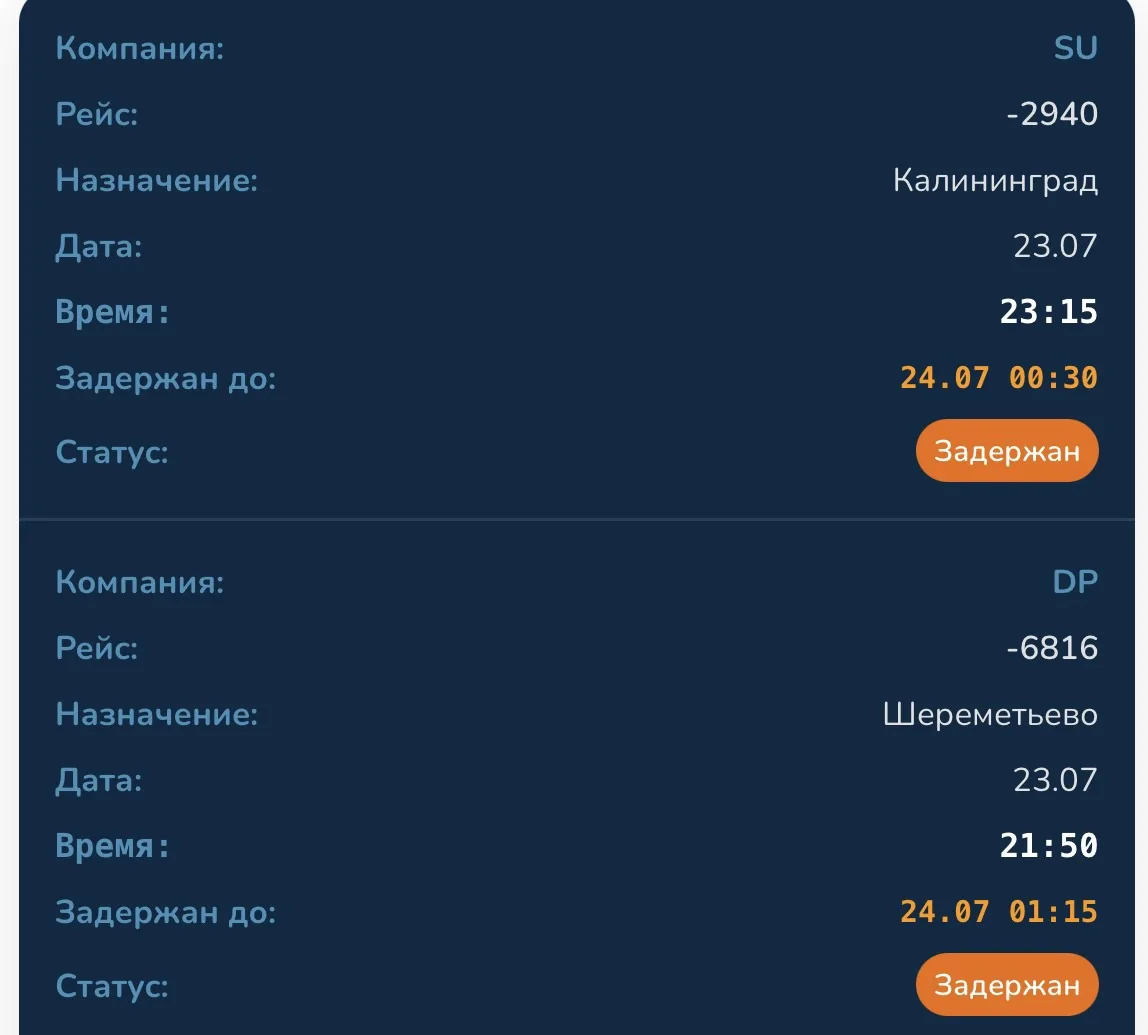Click the date 23.07 of SU flight
This screenshot has width=1148, height=1035.
(x=1055, y=246)
